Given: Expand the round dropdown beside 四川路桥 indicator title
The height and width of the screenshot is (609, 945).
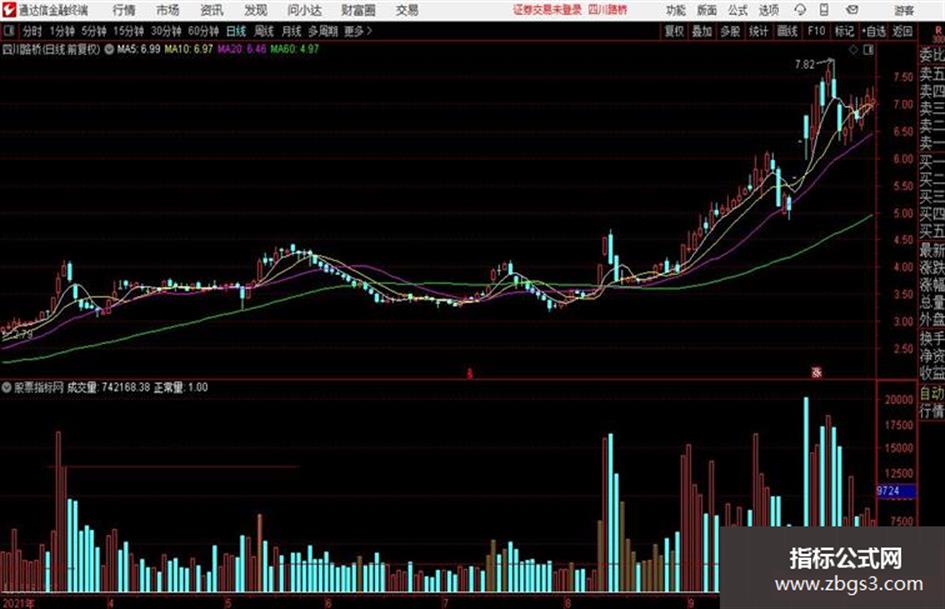Looking at the screenshot, I should (x=109, y=49).
